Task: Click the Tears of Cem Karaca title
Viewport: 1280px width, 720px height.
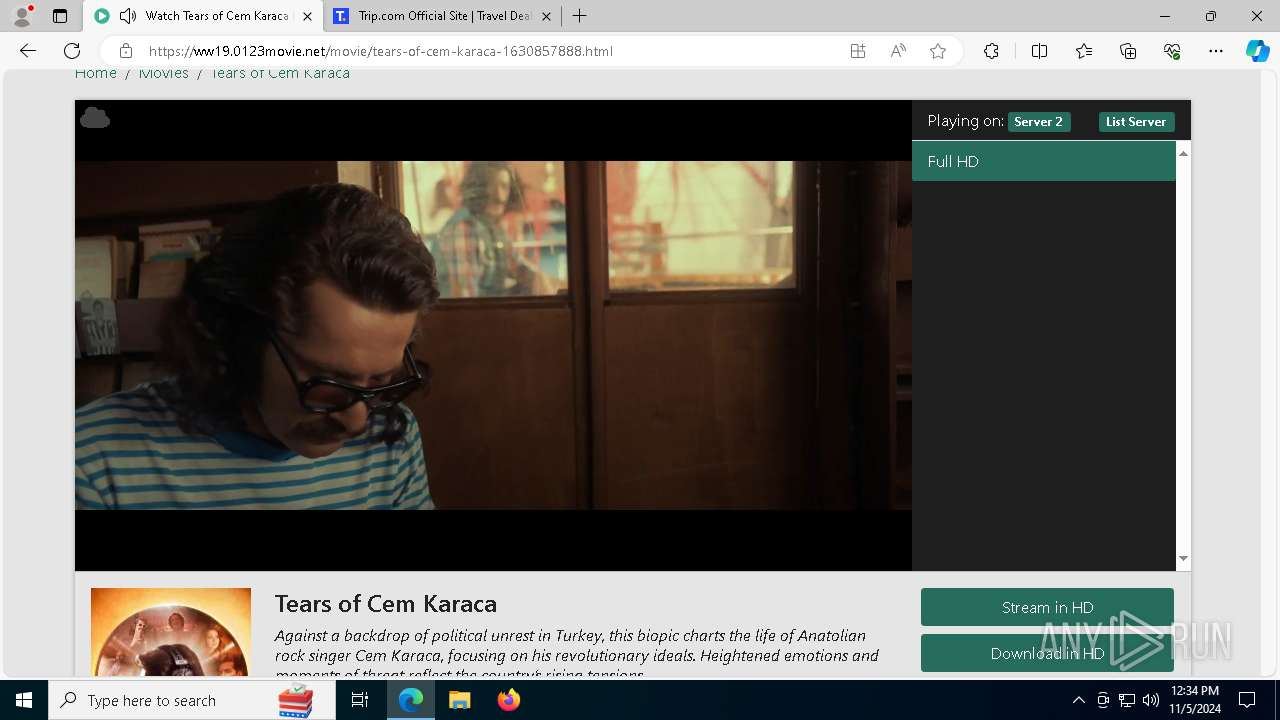Action: click(x=386, y=604)
